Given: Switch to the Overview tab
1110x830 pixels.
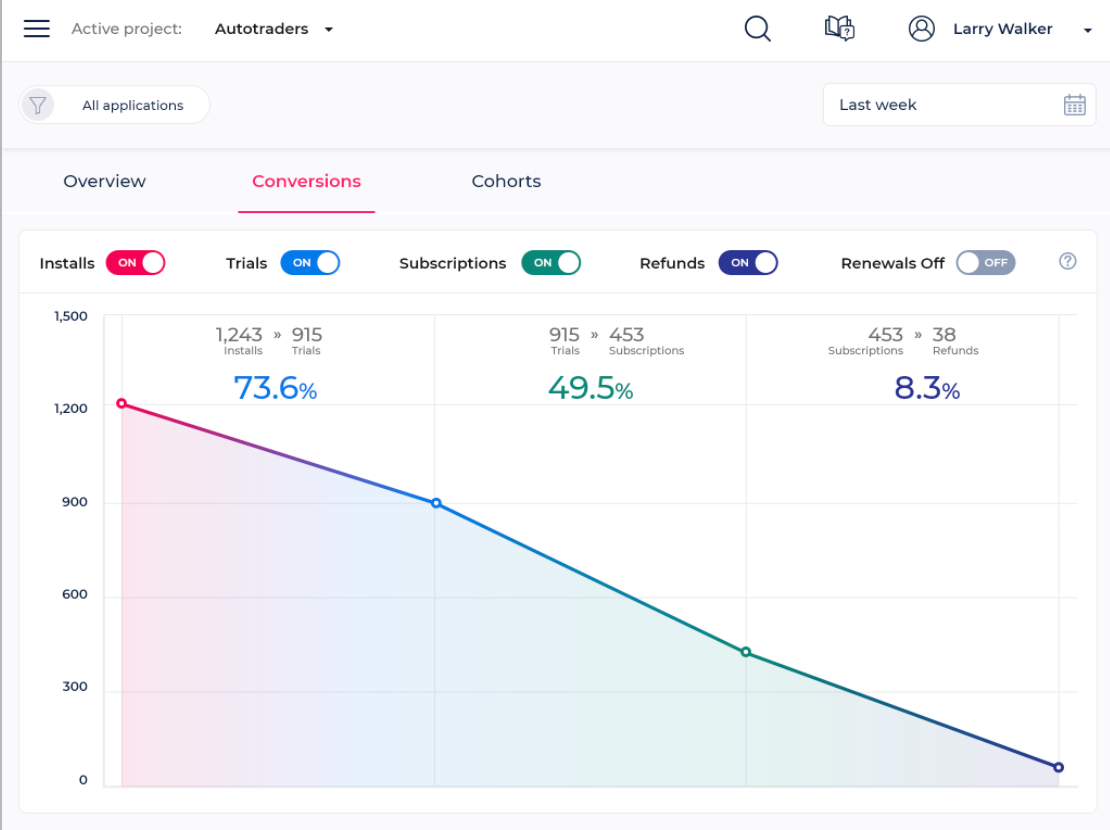Looking at the screenshot, I should click(x=104, y=181).
